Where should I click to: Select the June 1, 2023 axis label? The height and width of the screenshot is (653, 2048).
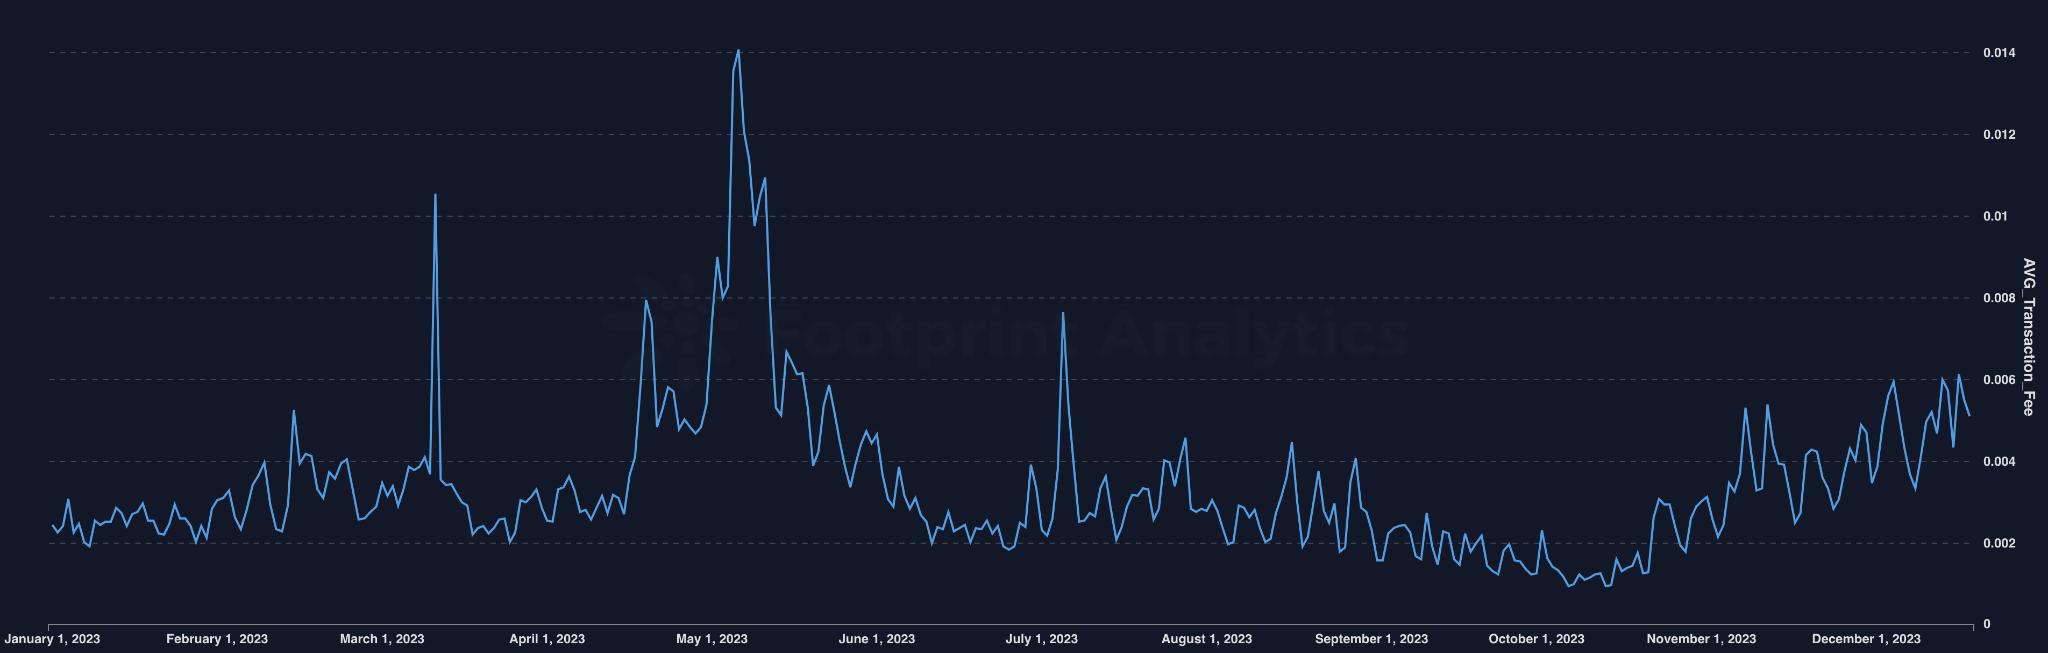click(876, 639)
